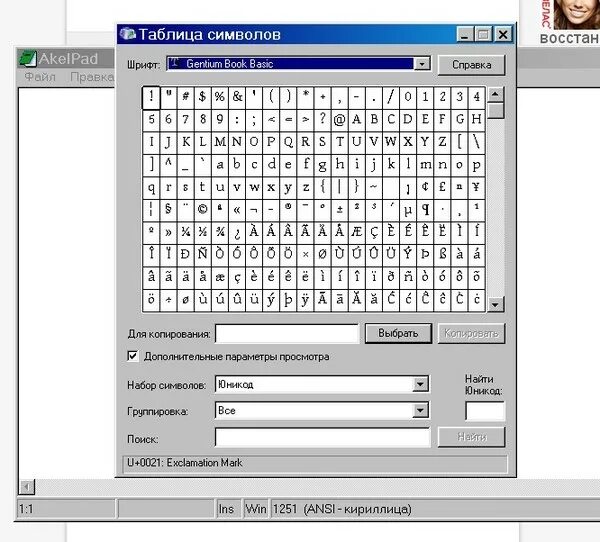Screen dimensions: 600x542
Task: Select the lowercase w character cell
Action: tap(254, 188)
